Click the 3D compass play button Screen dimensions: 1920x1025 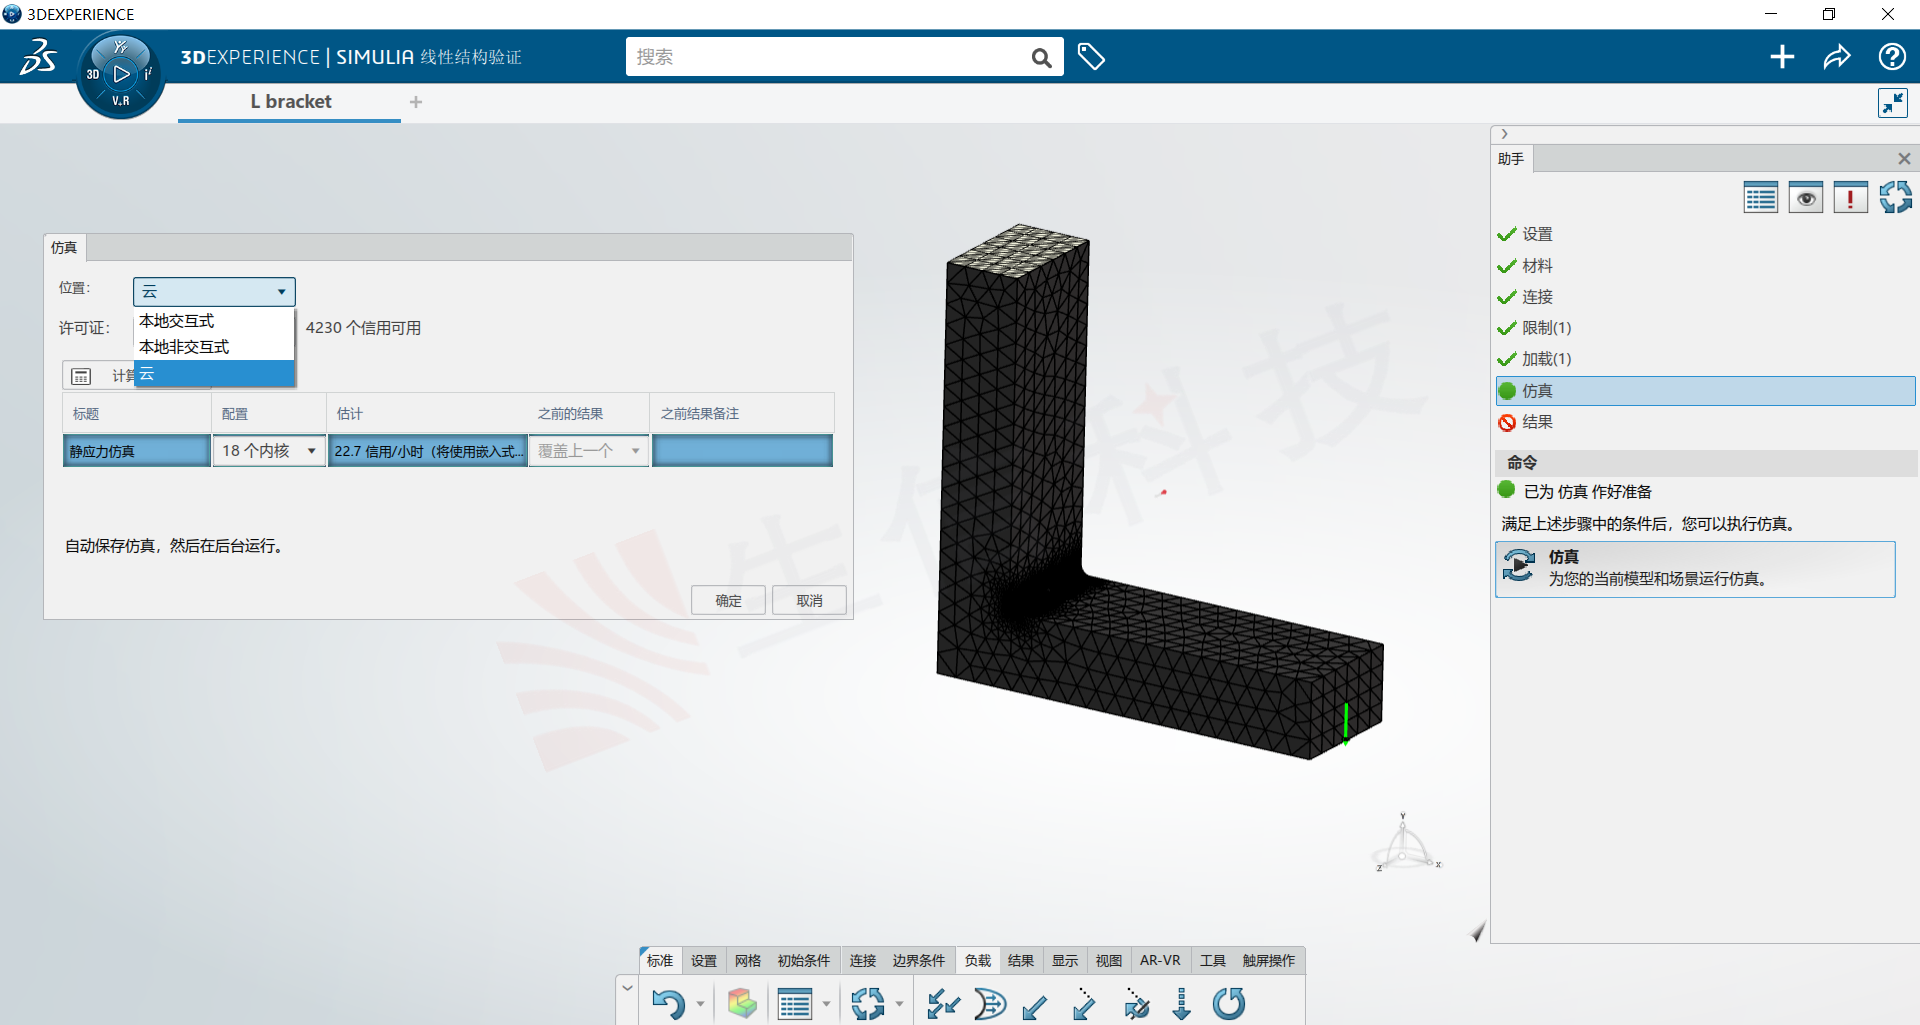(121, 73)
